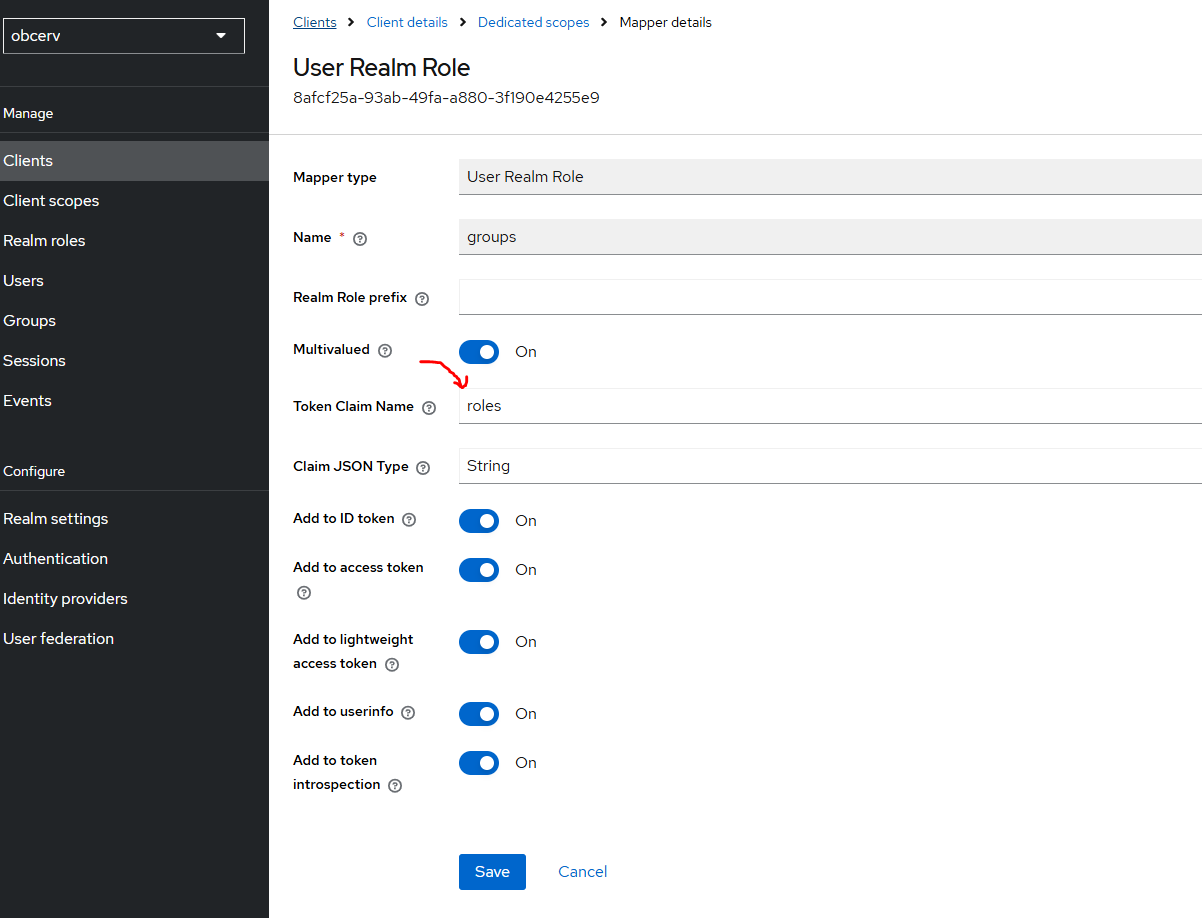This screenshot has width=1202, height=918.
Task: Select the mapper ID text 8afcf25a-93ab
Action: (x=446, y=98)
